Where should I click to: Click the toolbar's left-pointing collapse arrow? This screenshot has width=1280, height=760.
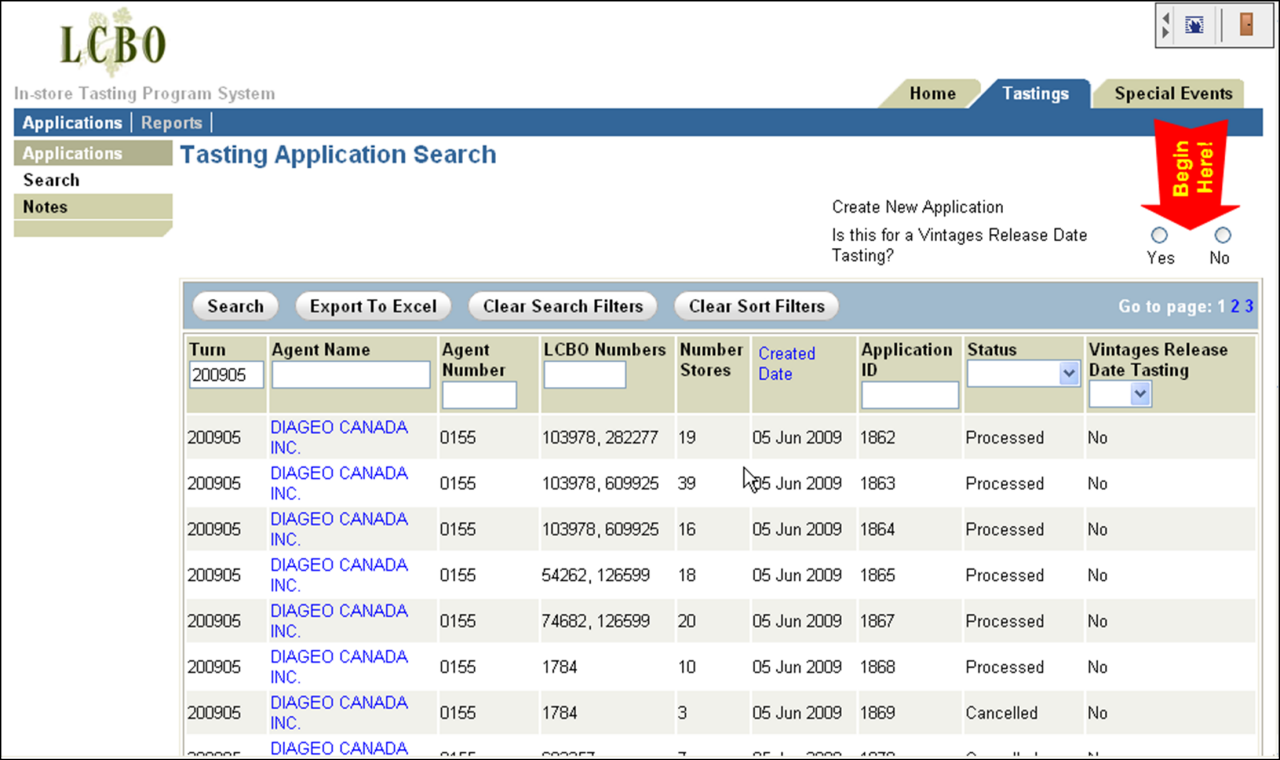click(x=1165, y=18)
